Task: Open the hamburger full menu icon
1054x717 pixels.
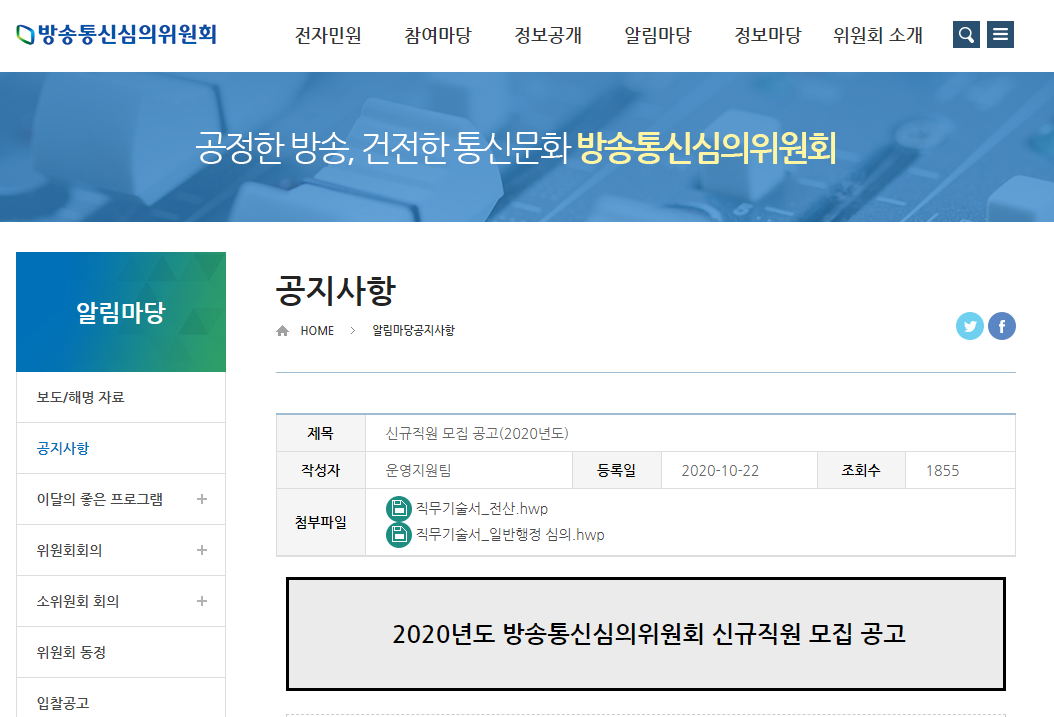Action: click(x=1000, y=34)
